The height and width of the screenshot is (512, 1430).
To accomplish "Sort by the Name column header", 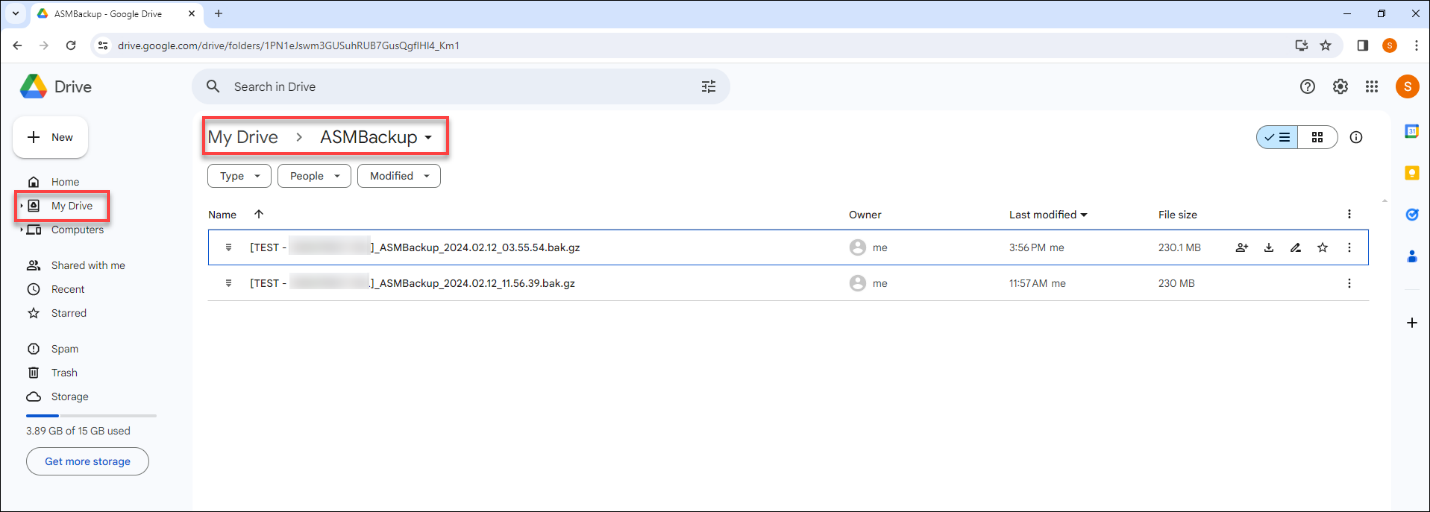I will (x=222, y=214).
